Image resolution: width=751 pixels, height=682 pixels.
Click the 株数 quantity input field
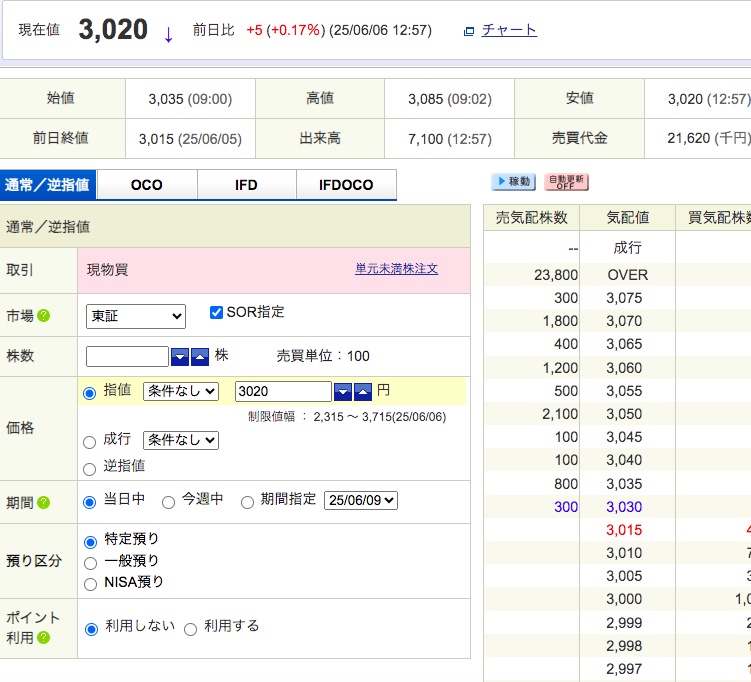[x=127, y=357]
